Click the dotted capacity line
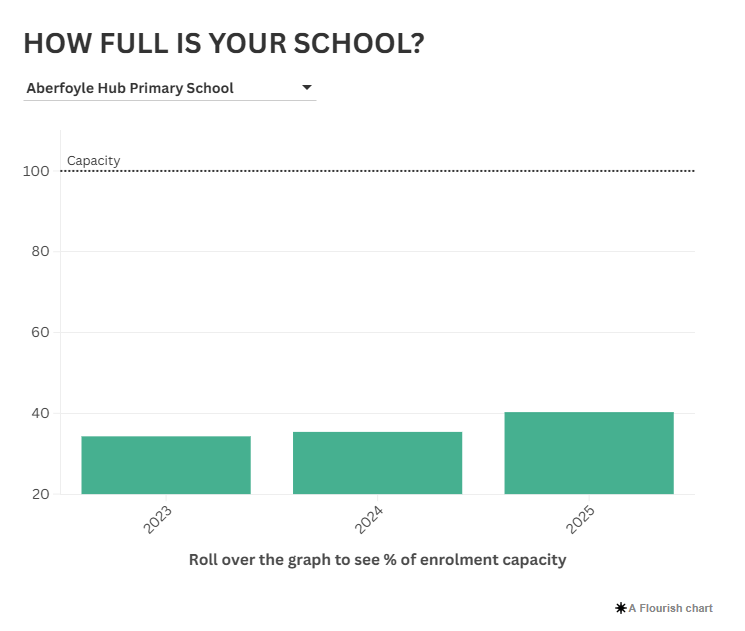 [x=400, y=171]
